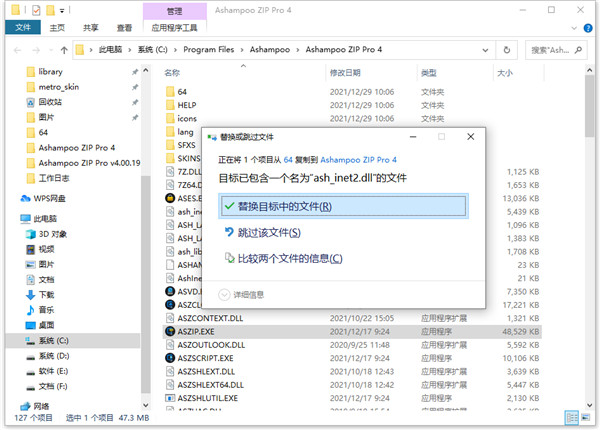Sort by the 大小 column header
Image resolution: width=600 pixels, height=430 pixels.
(x=505, y=73)
